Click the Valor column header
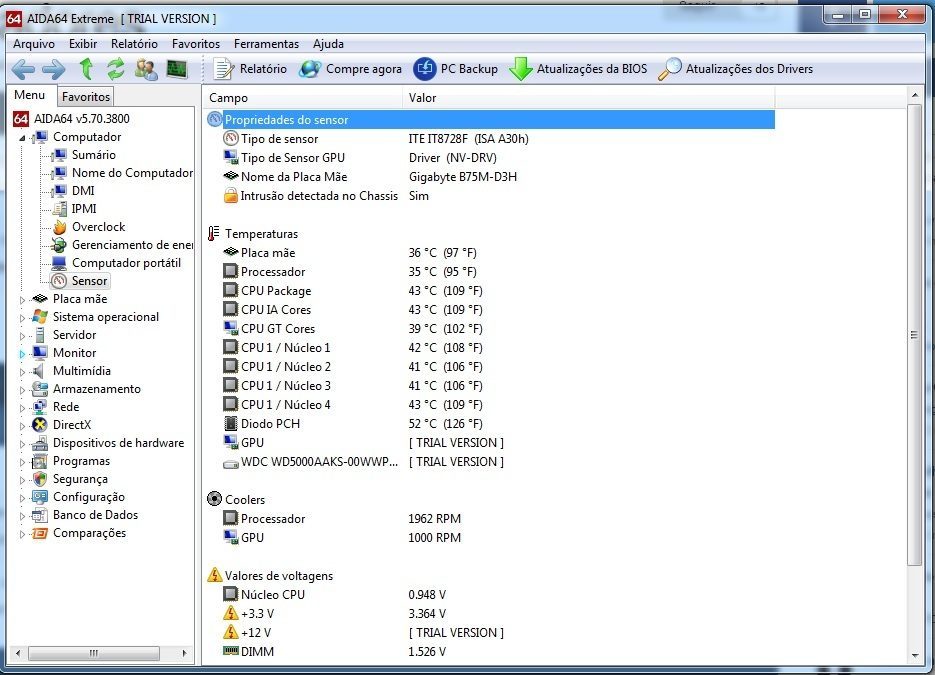This screenshot has height=675, width=935. tap(589, 98)
